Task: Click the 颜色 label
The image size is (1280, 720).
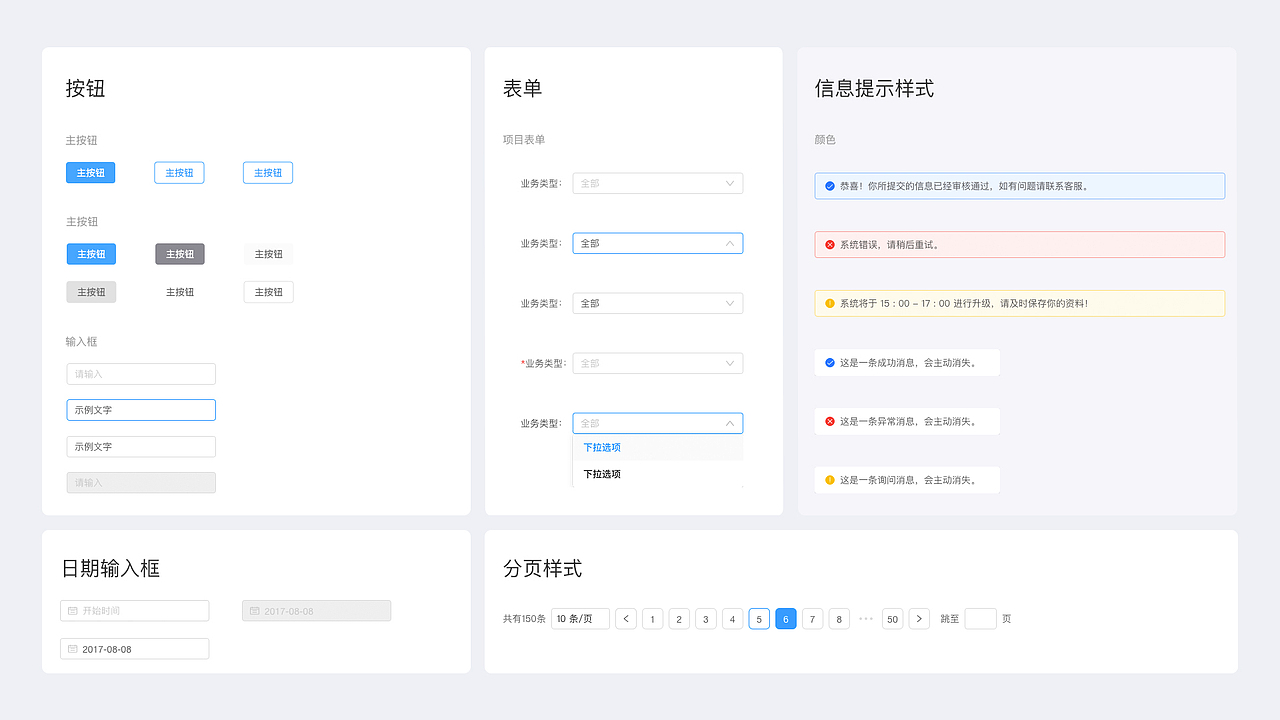Action: 825,140
